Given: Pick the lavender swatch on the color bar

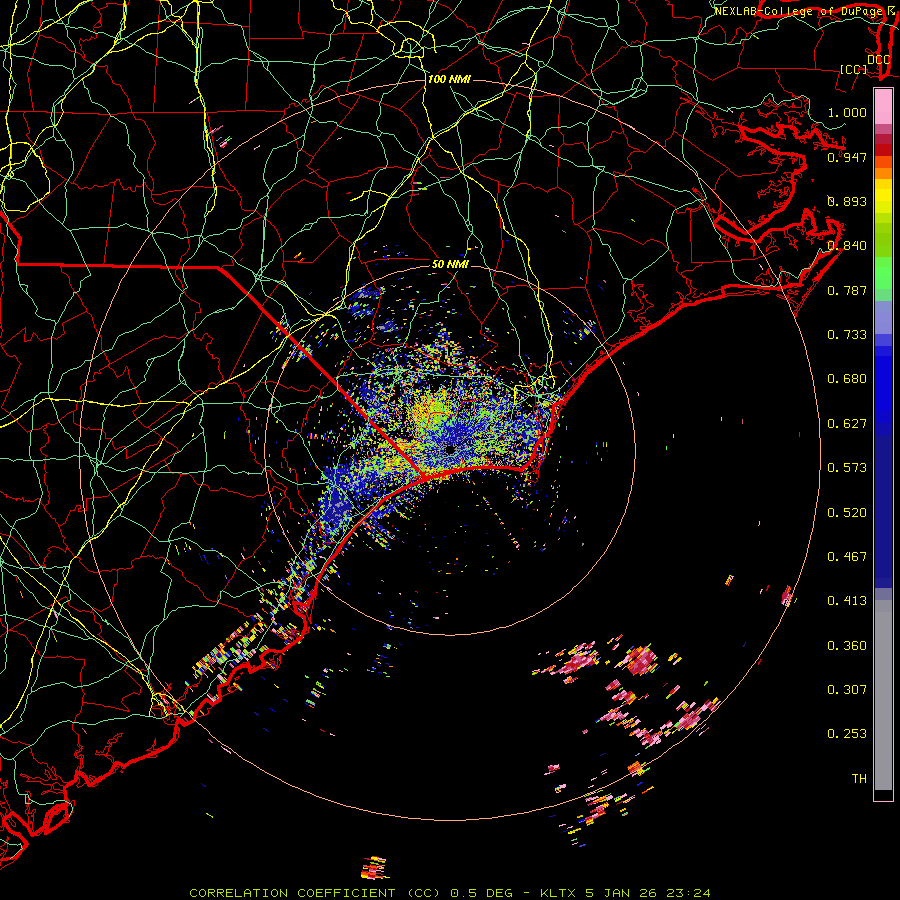Looking at the screenshot, I should tap(883, 317).
